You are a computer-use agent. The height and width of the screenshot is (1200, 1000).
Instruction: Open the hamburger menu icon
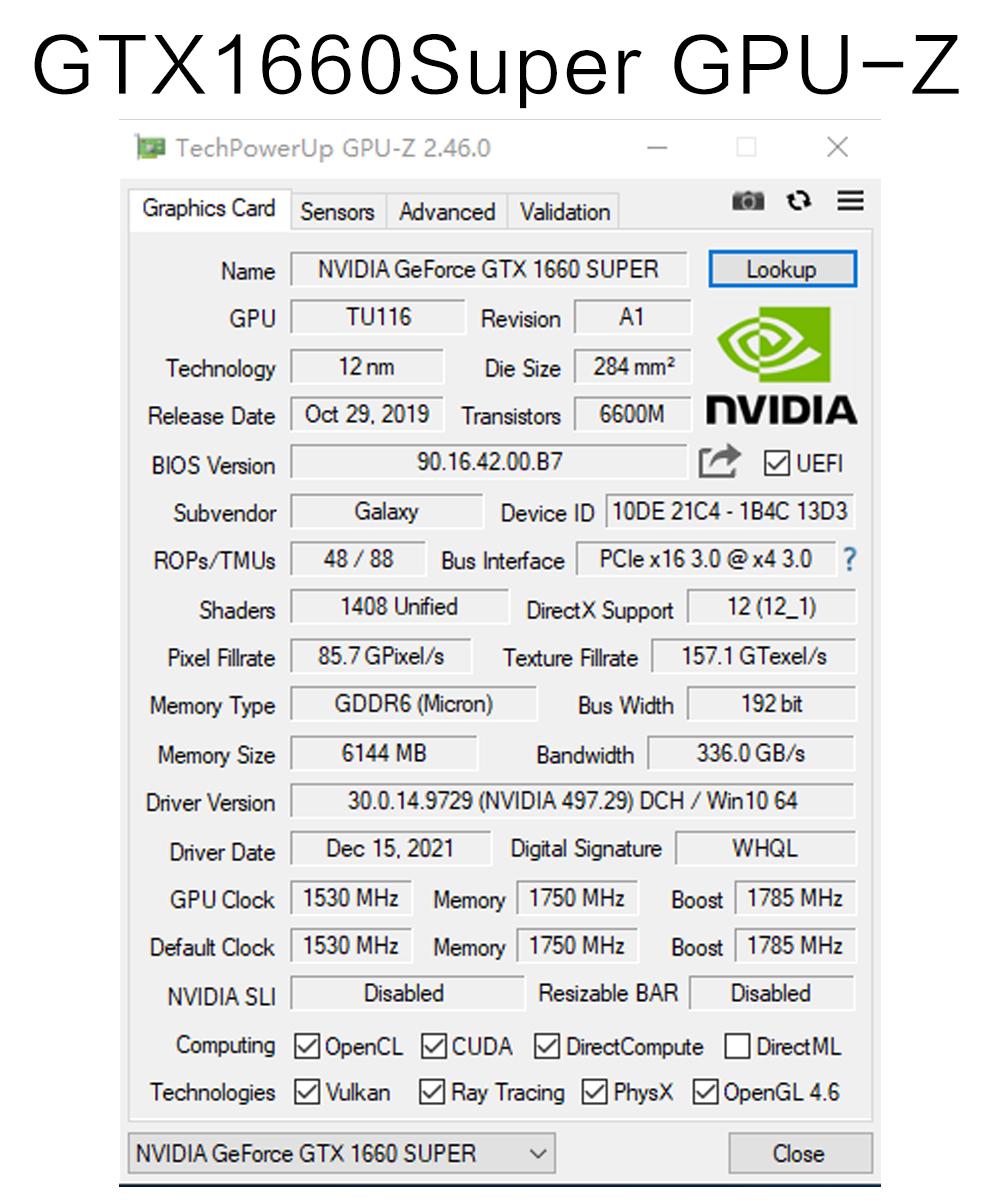click(851, 201)
